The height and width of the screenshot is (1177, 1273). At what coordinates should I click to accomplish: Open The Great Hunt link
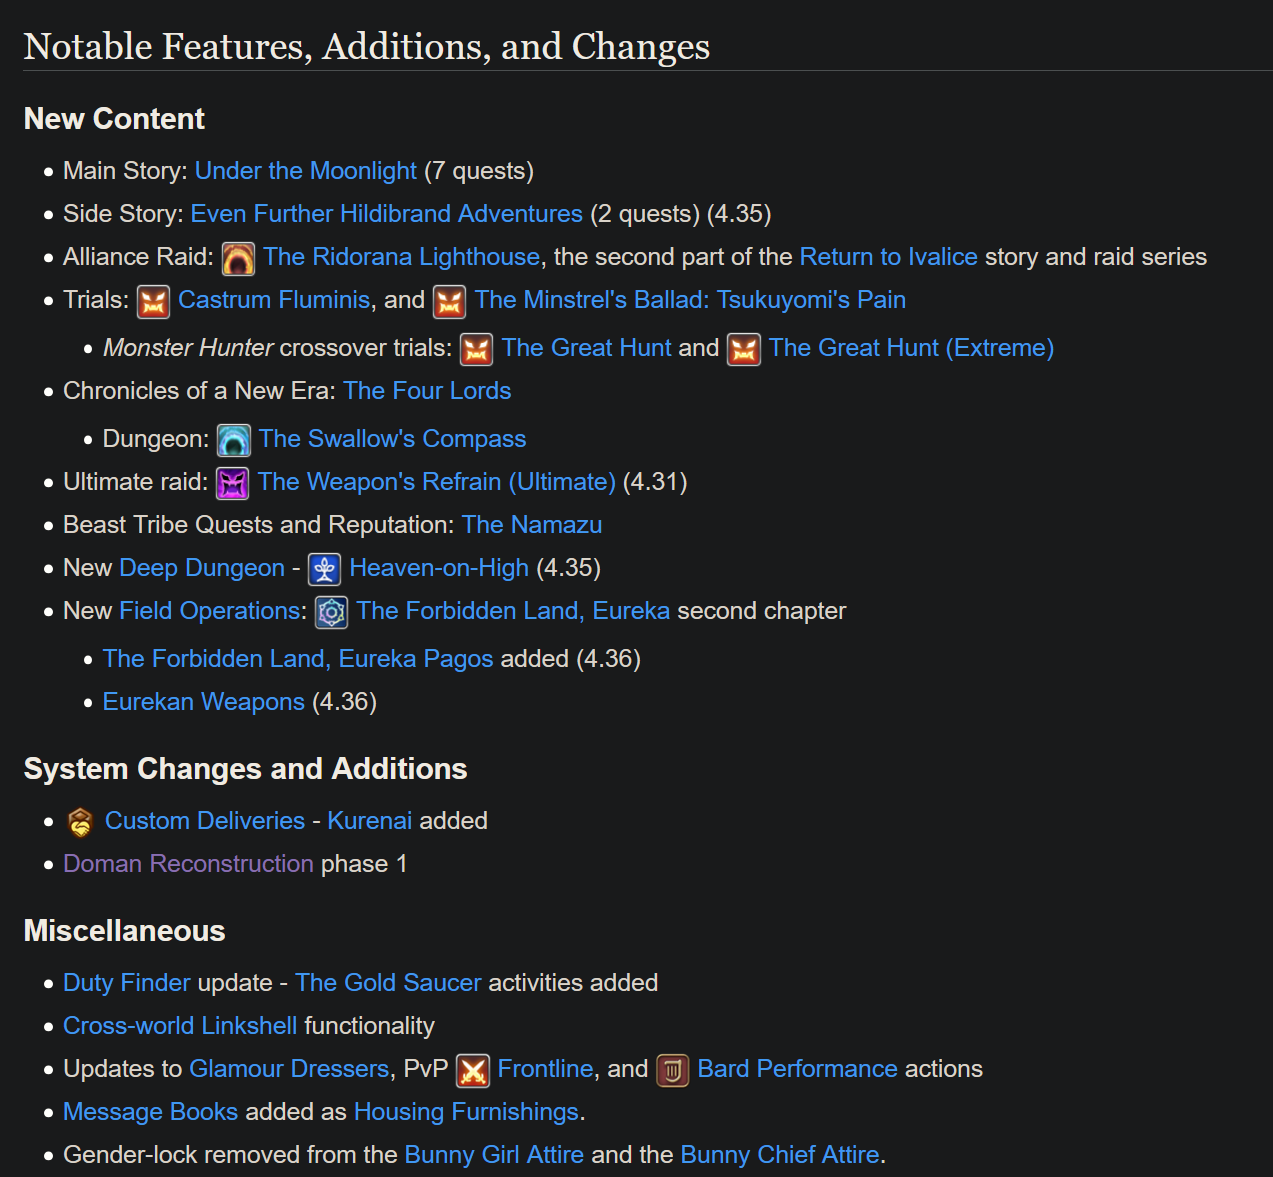[x=587, y=348]
